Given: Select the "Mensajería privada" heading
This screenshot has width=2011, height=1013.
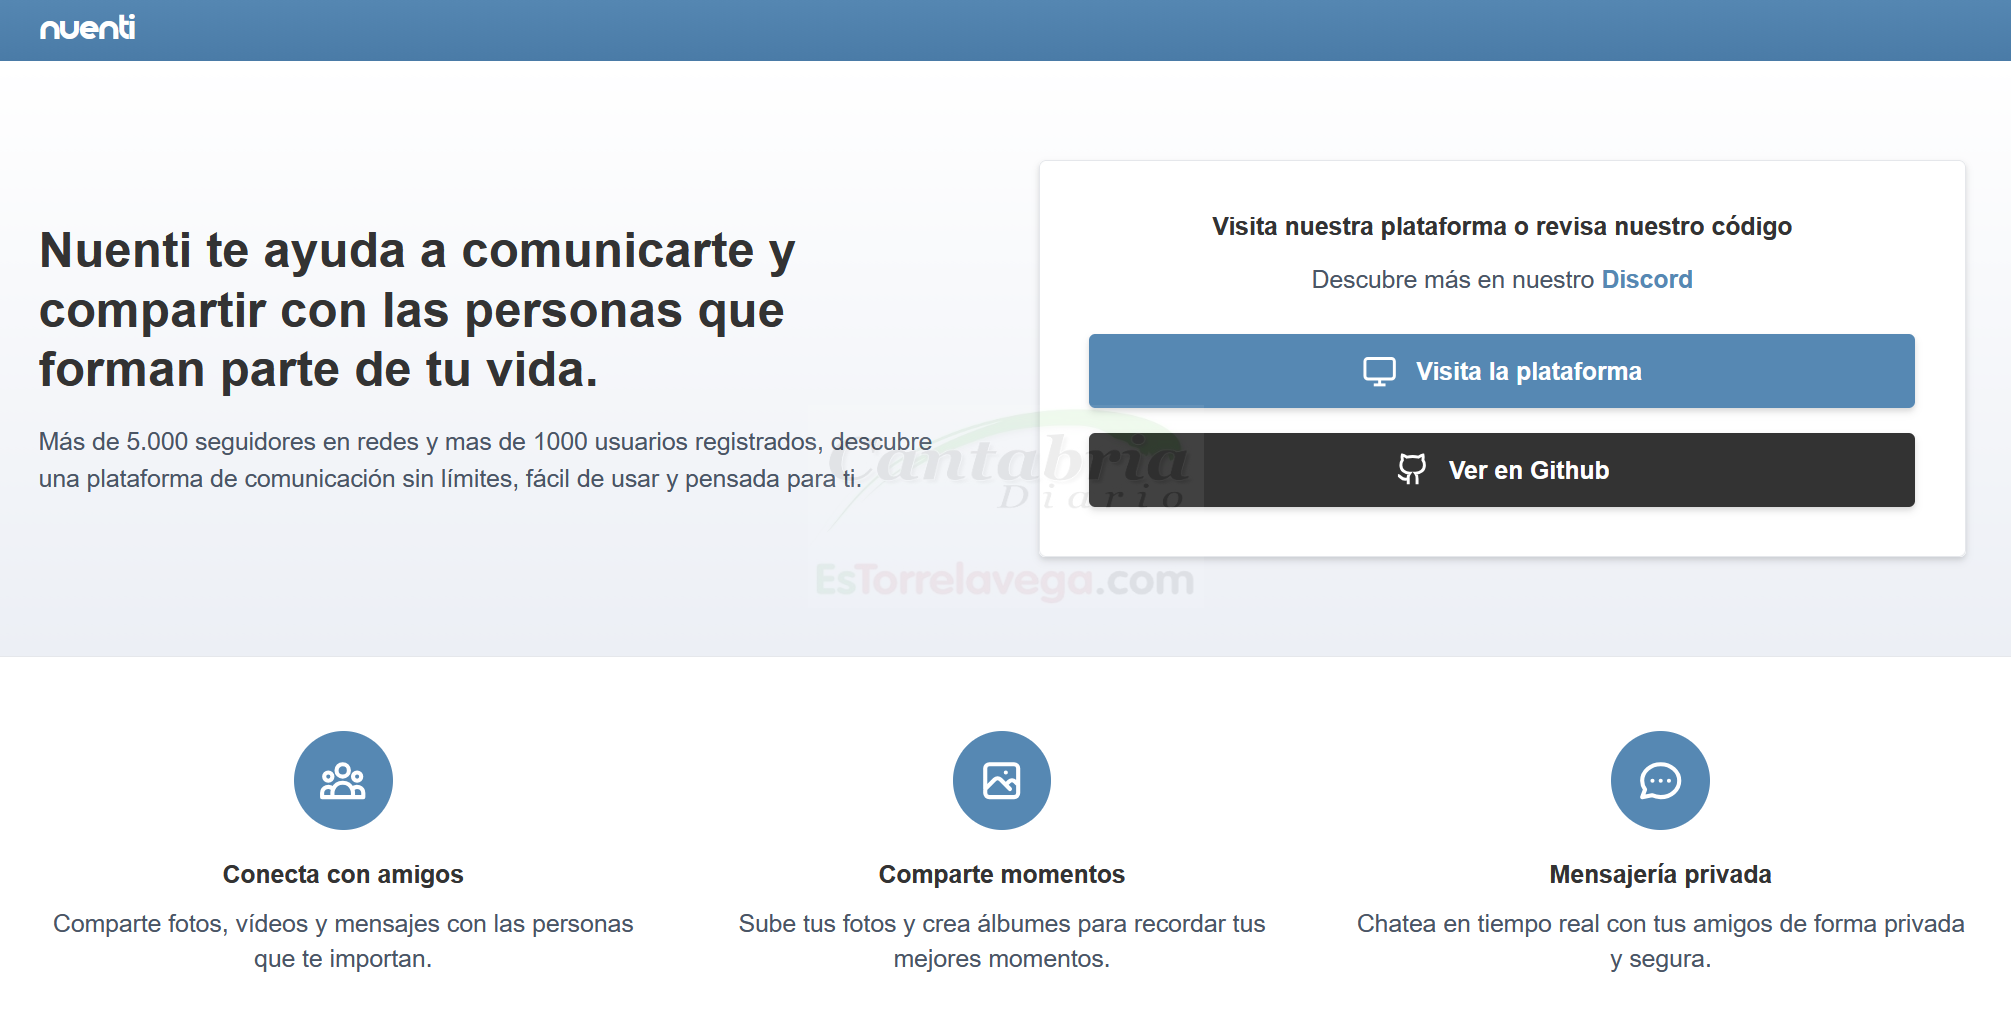Looking at the screenshot, I should tap(1660, 874).
